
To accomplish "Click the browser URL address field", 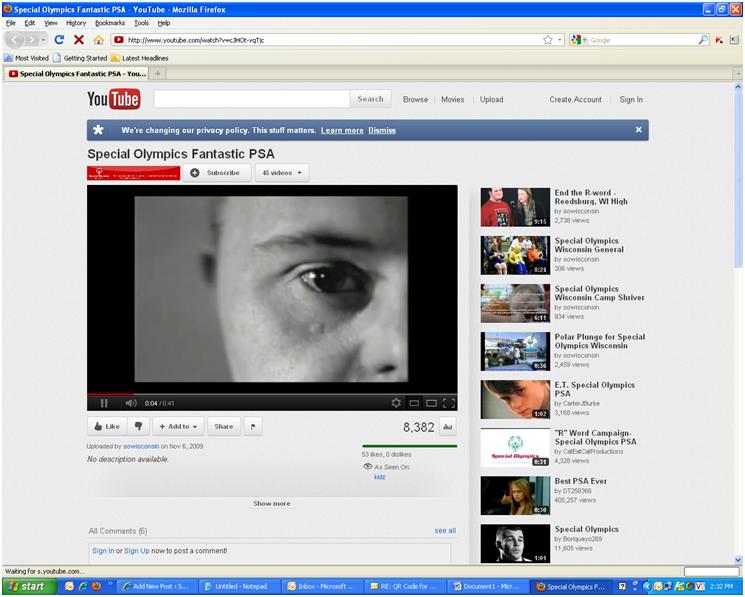I will 333,40.
